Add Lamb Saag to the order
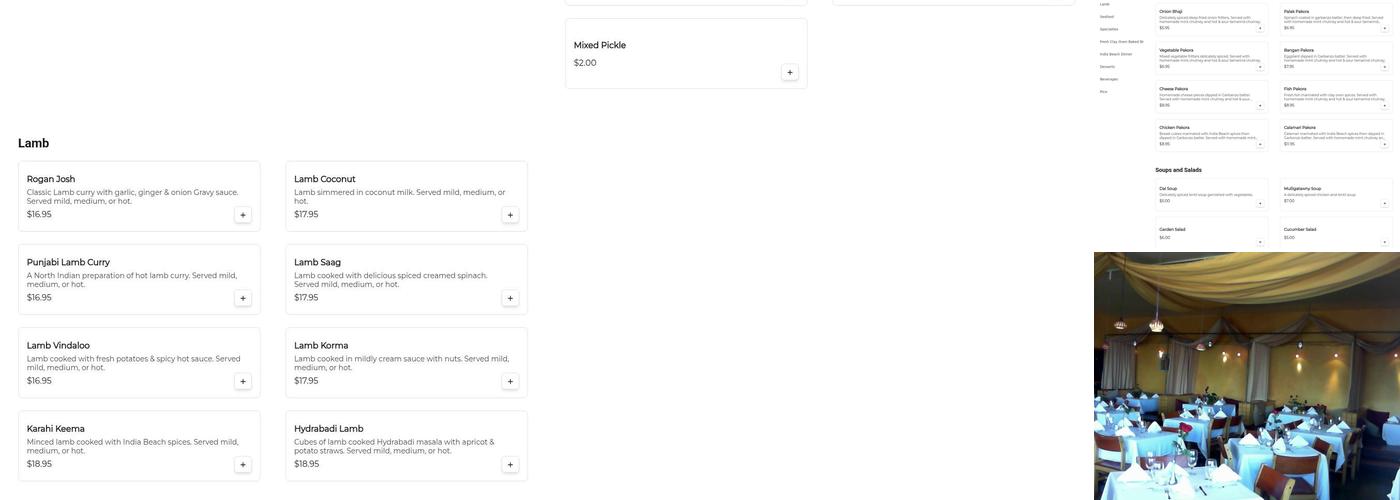 pyautogui.click(x=510, y=298)
